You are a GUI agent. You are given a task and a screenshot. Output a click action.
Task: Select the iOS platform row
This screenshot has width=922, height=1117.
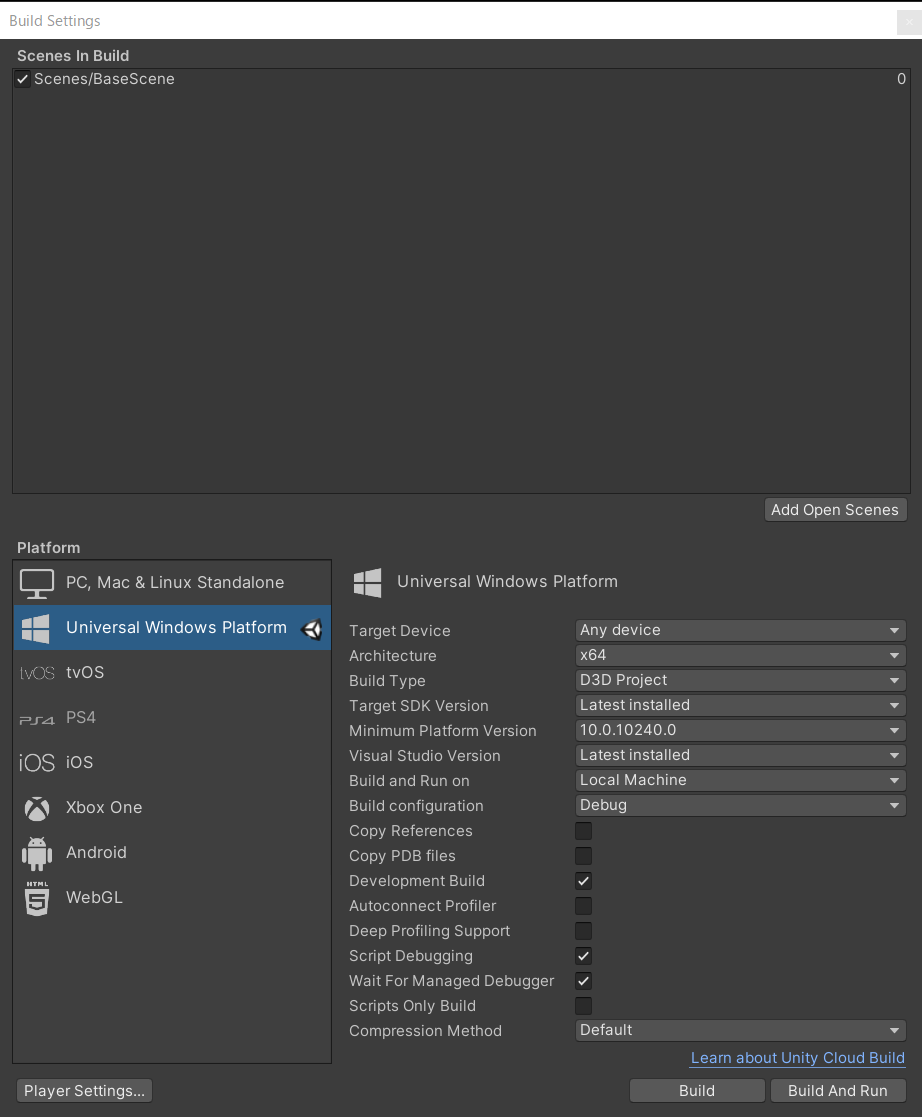click(172, 762)
